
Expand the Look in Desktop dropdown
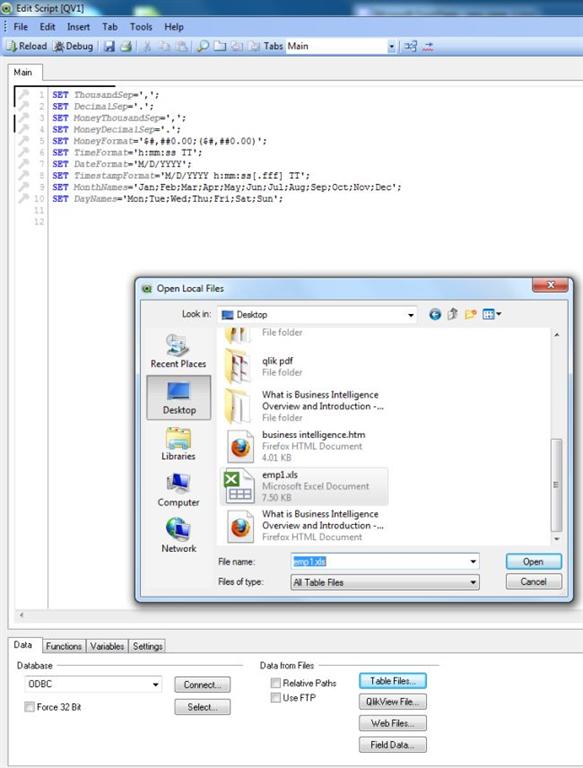[411, 315]
